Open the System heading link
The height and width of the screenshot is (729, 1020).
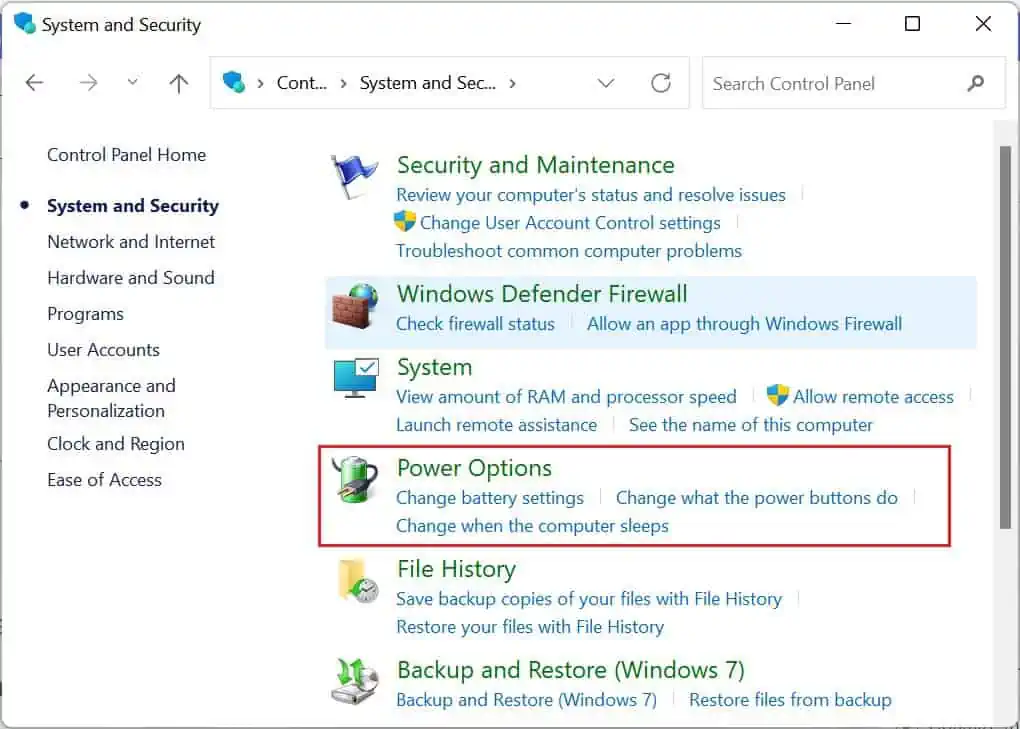(434, 367)
